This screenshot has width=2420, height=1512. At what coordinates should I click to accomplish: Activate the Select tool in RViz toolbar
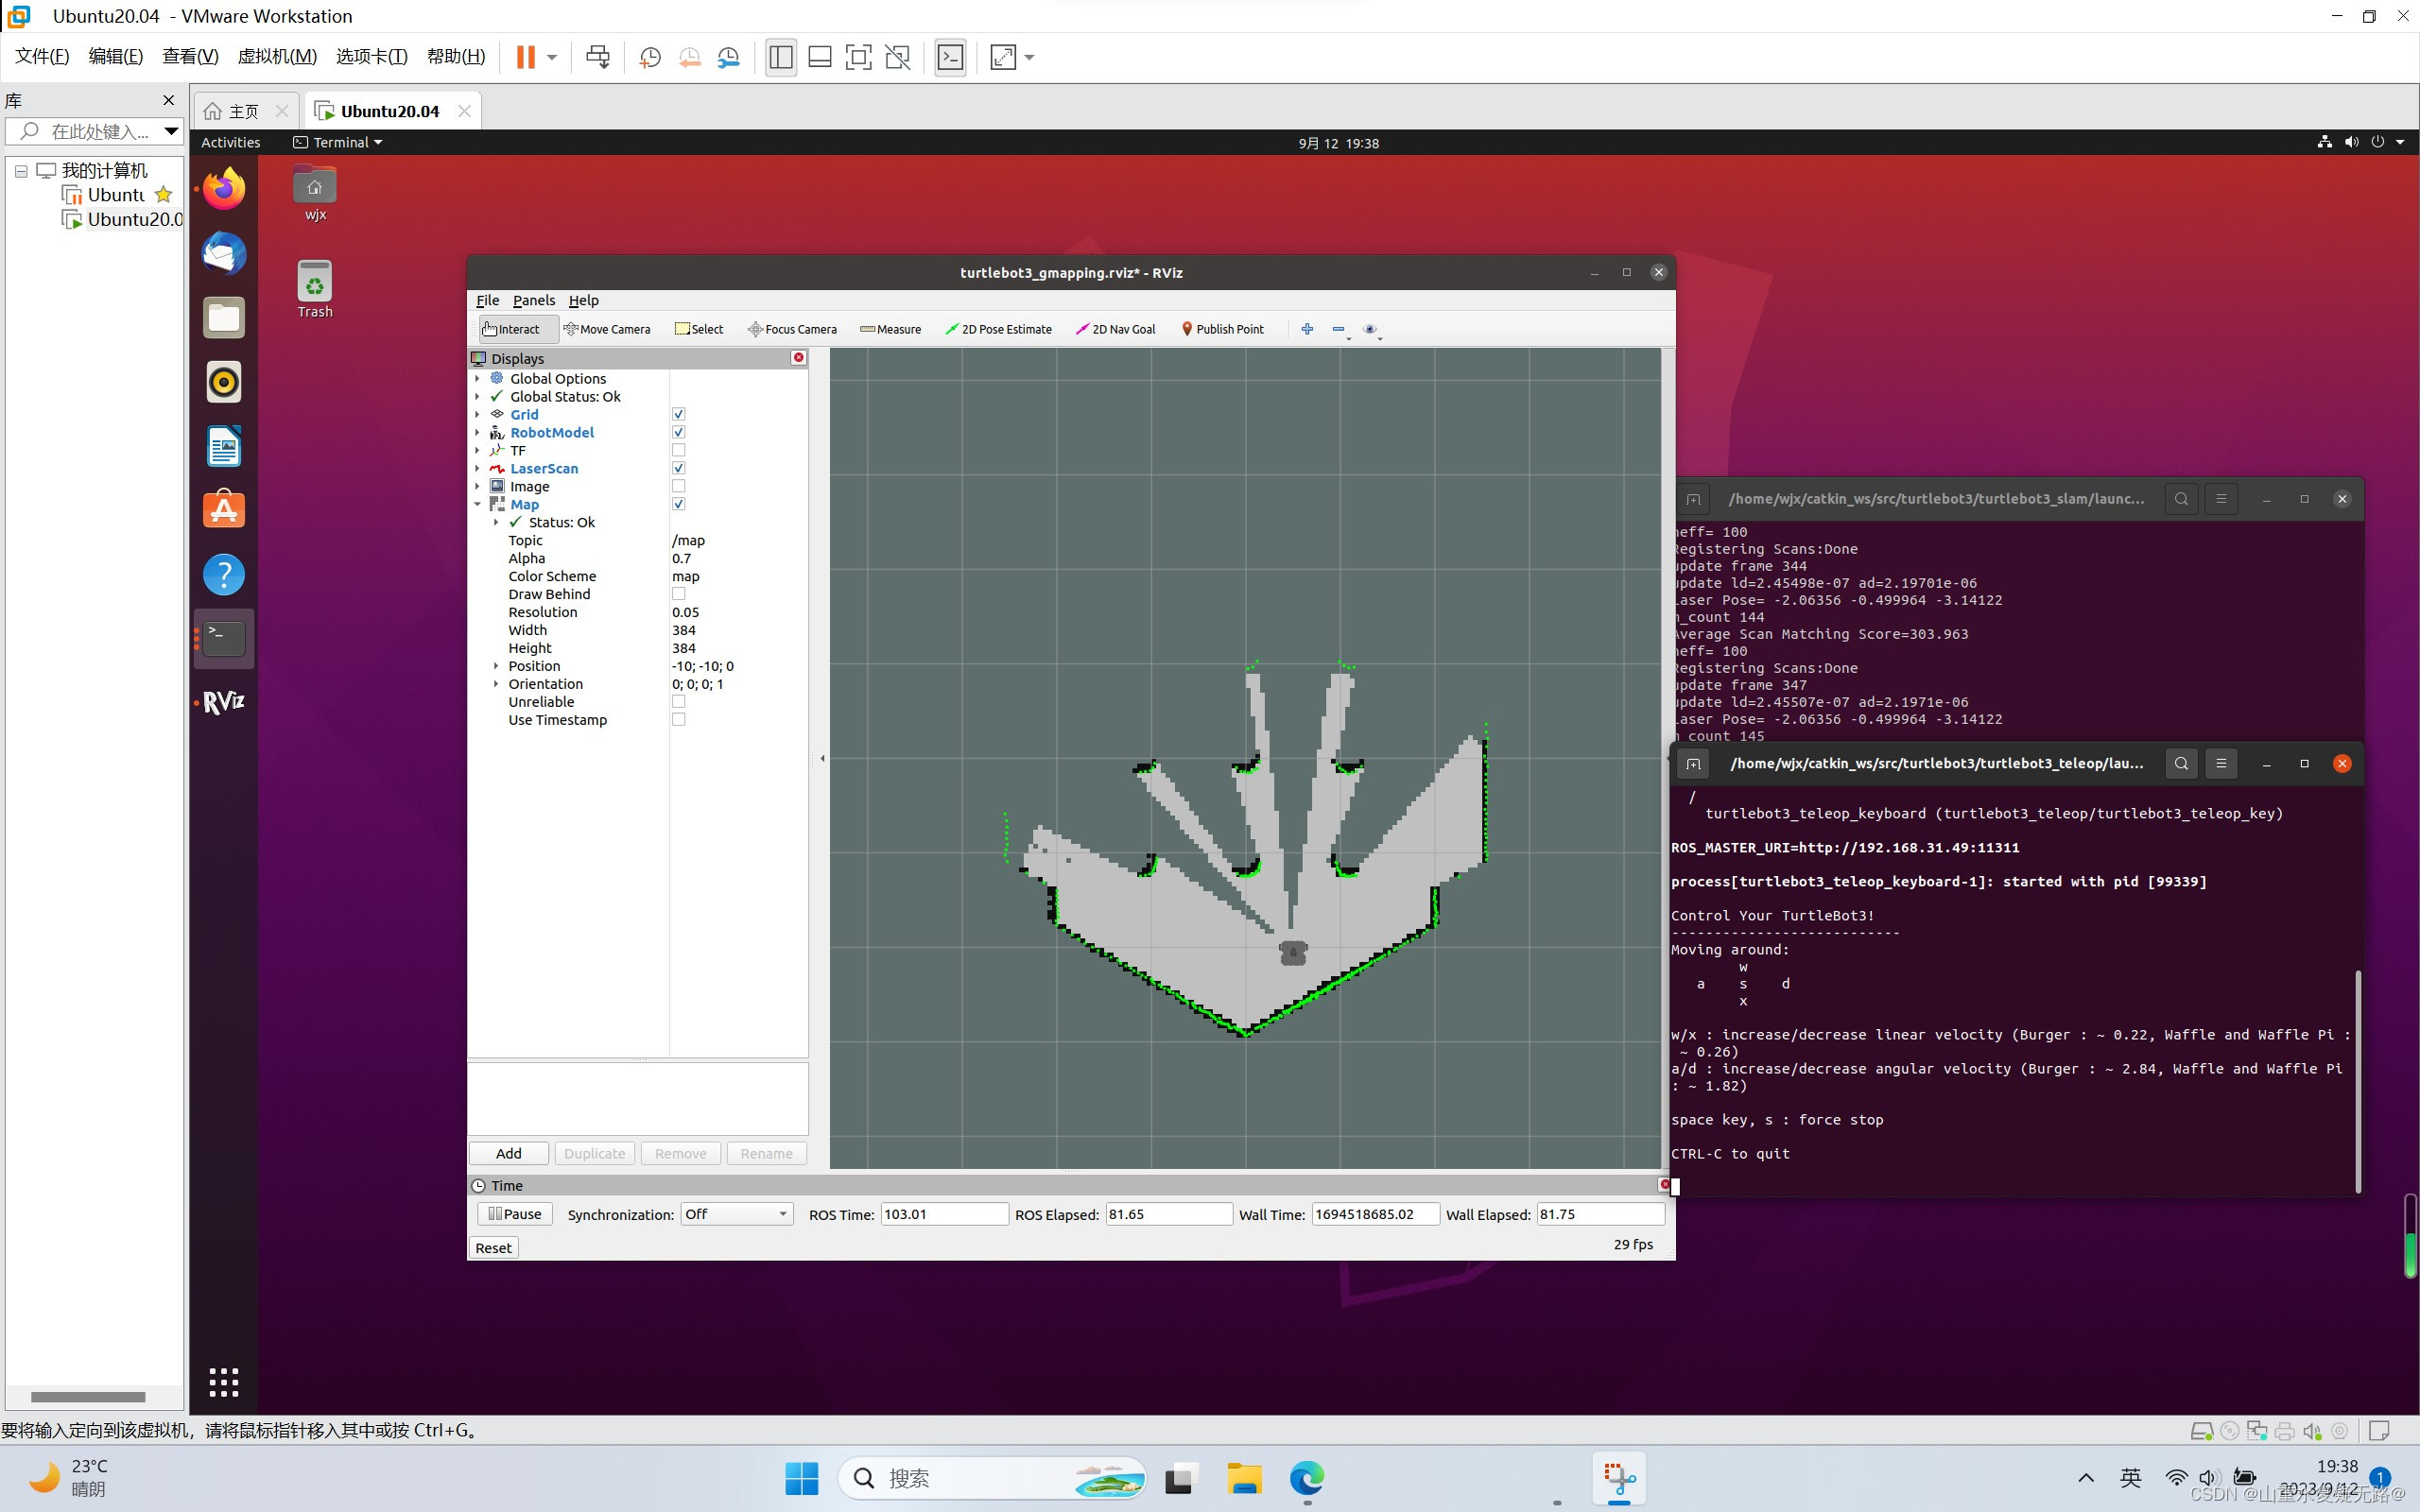click(699, 329)
